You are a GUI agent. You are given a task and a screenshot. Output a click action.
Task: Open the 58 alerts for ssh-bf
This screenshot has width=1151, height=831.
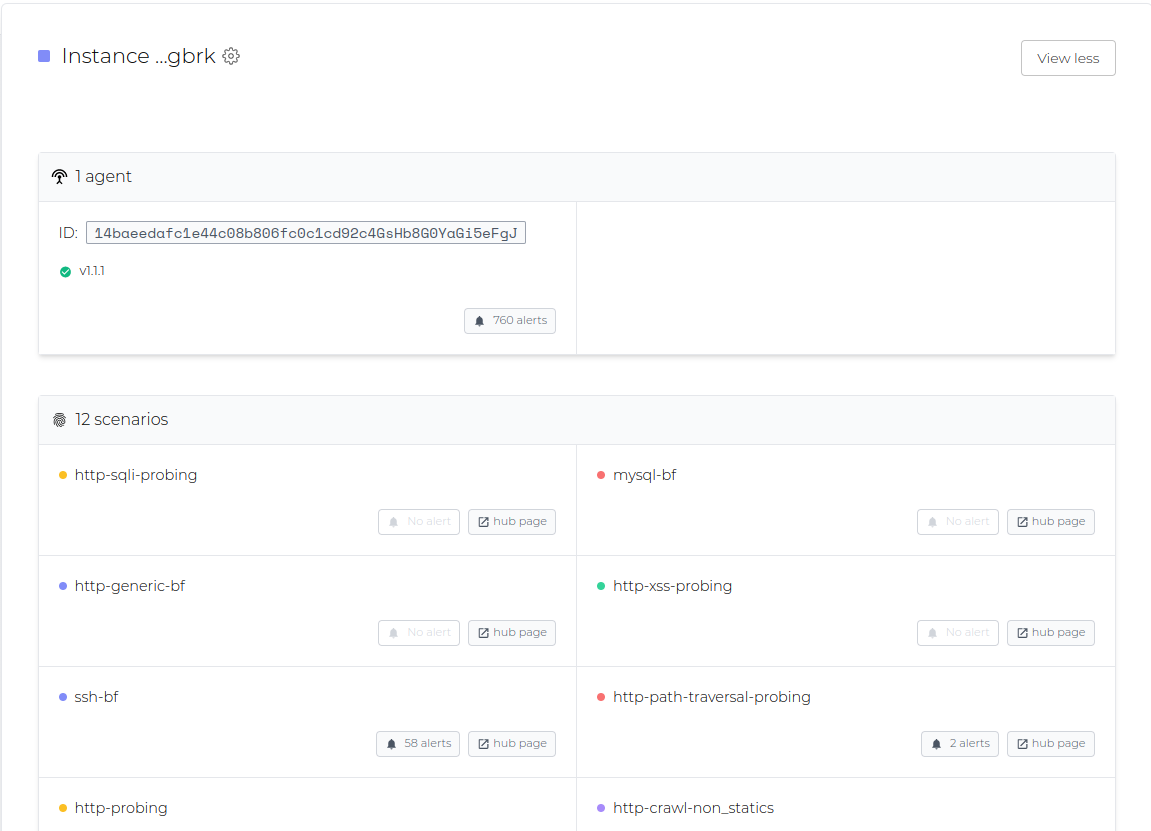pyautogui.click(x=417, y=743)
